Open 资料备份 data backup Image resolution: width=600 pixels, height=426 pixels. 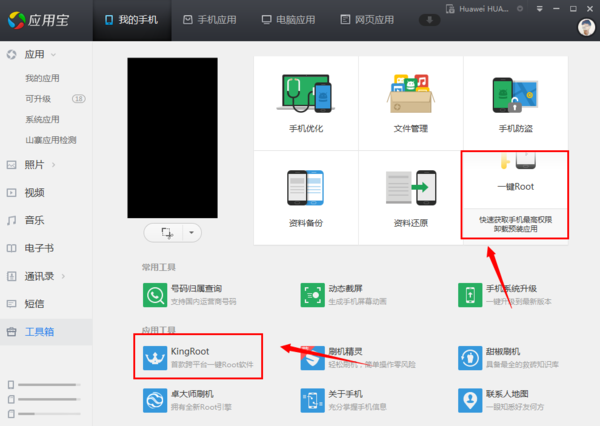point(305,197)
